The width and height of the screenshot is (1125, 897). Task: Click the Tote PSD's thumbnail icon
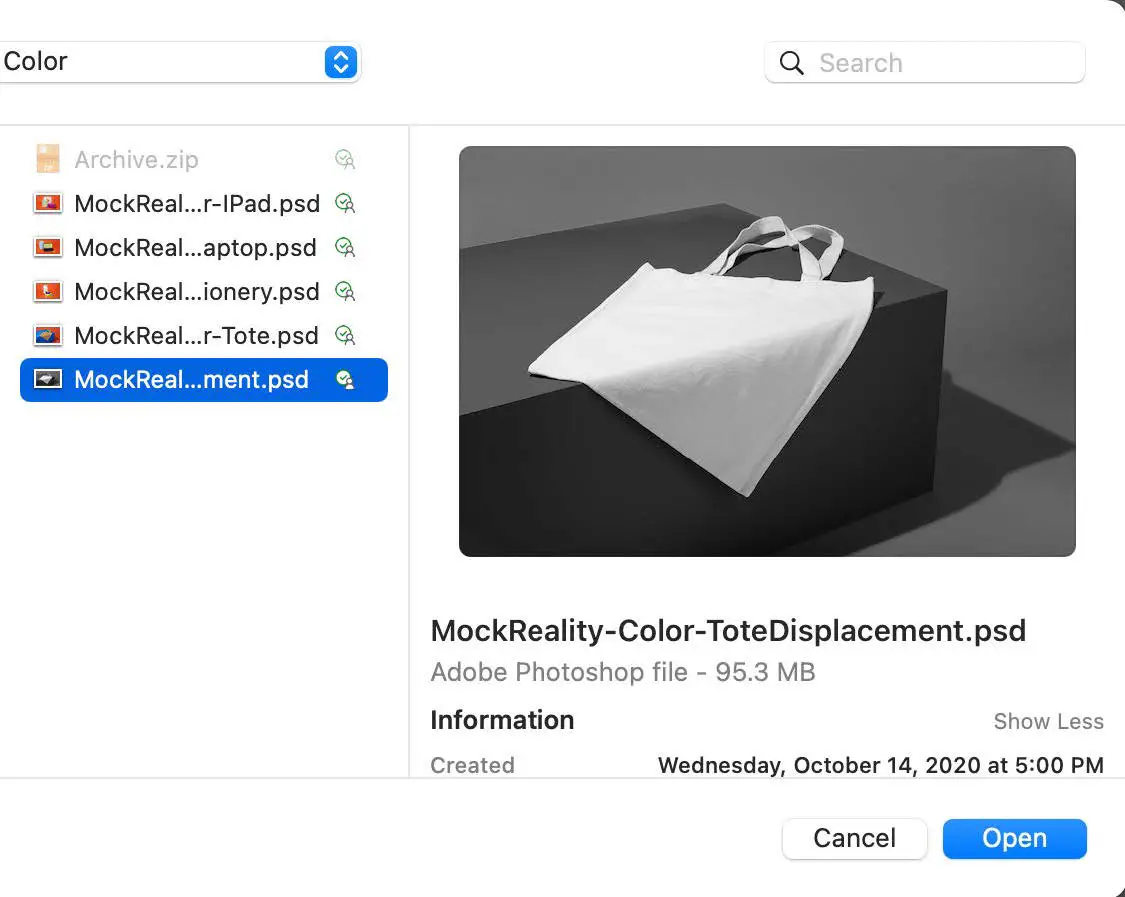[x=48, y=335]
